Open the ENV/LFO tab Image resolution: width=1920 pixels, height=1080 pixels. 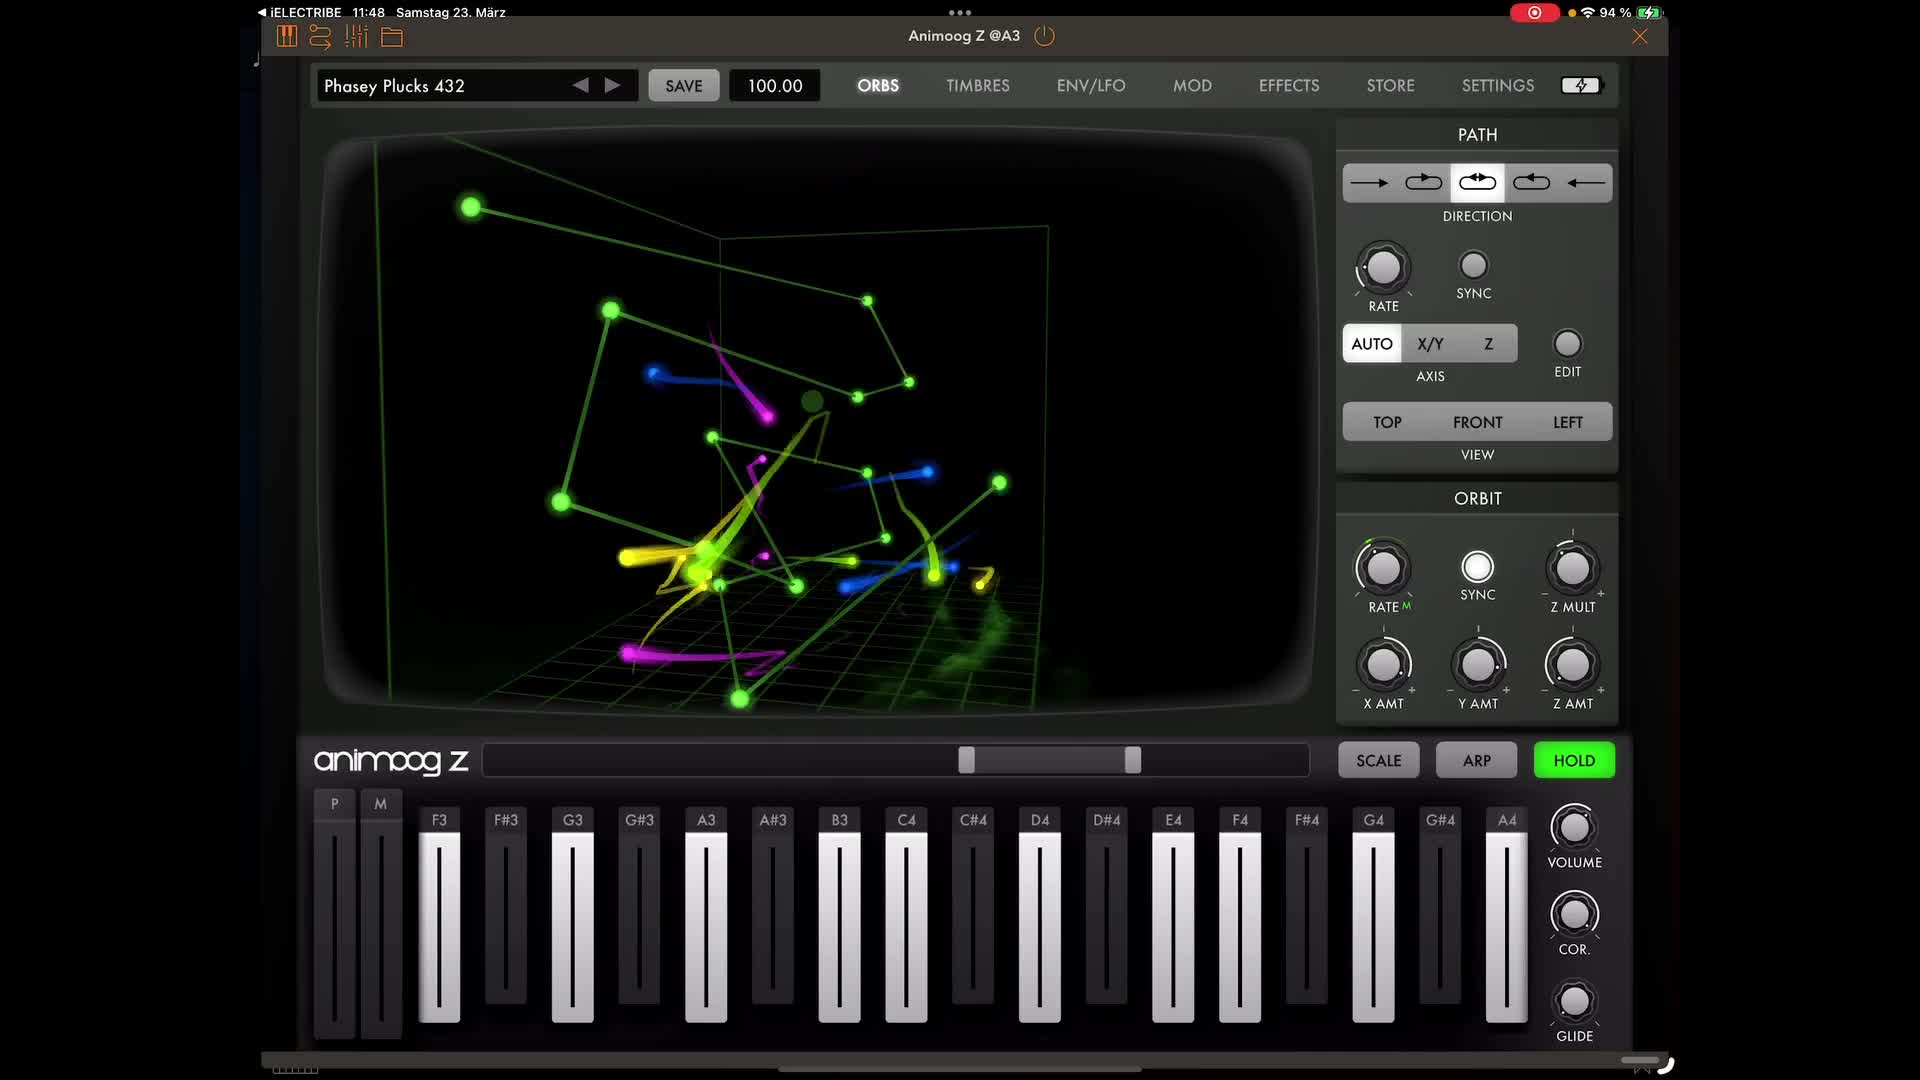click(x=1090, y=86)
